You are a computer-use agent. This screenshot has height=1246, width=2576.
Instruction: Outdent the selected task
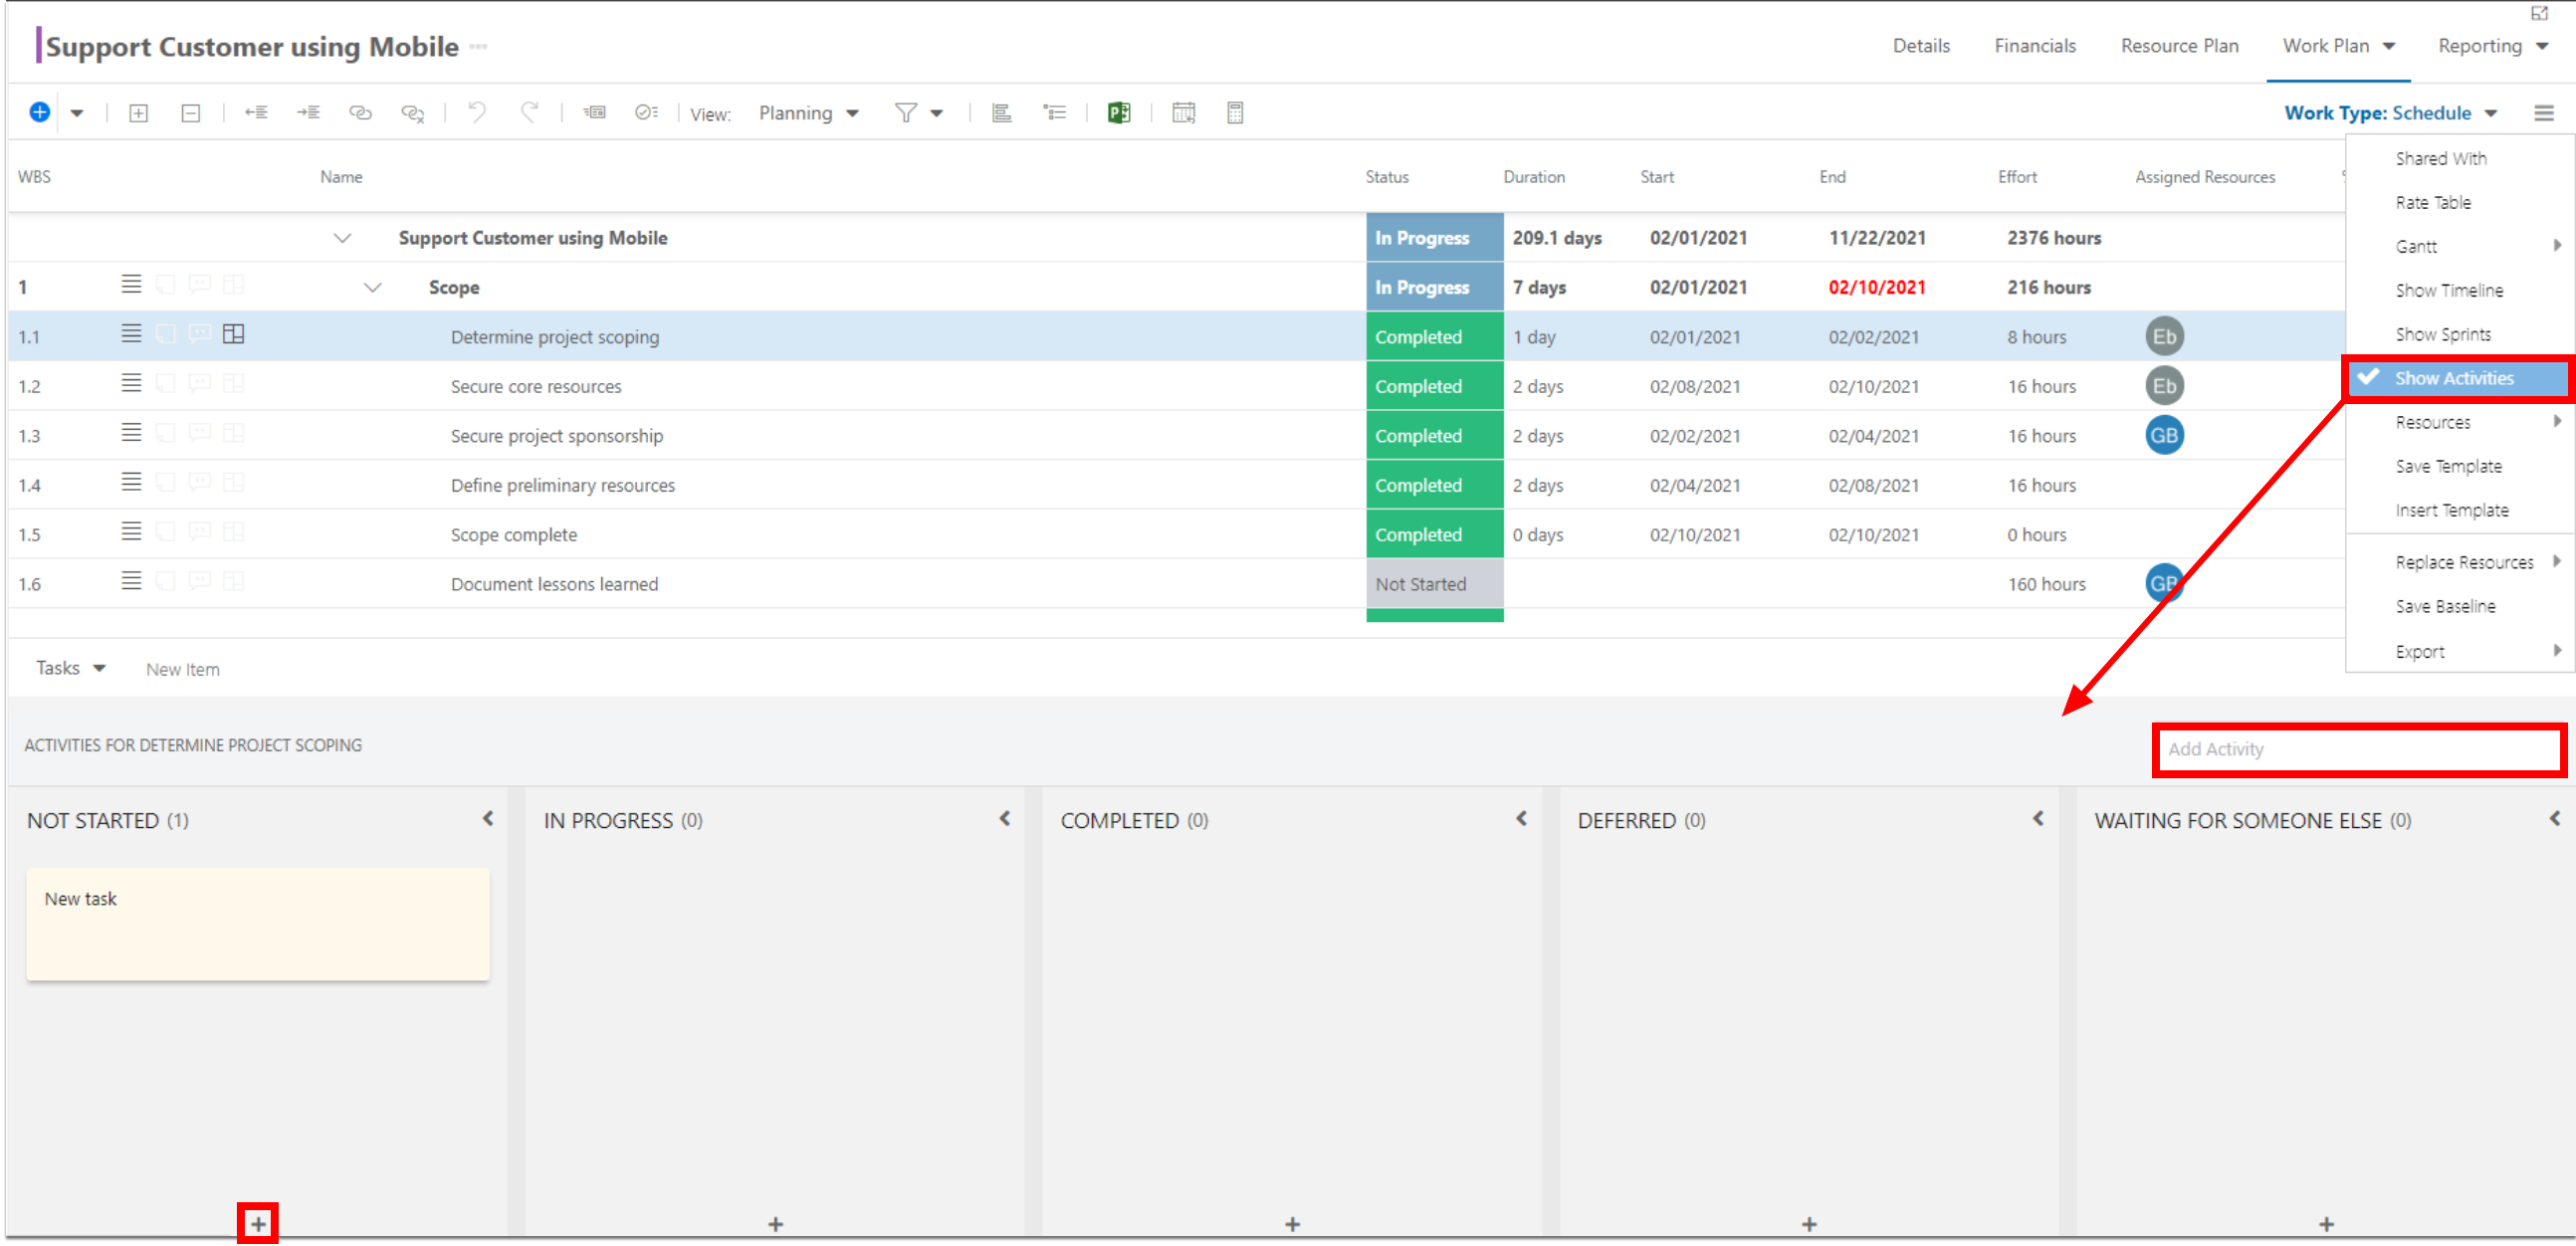tap(257, 112)
